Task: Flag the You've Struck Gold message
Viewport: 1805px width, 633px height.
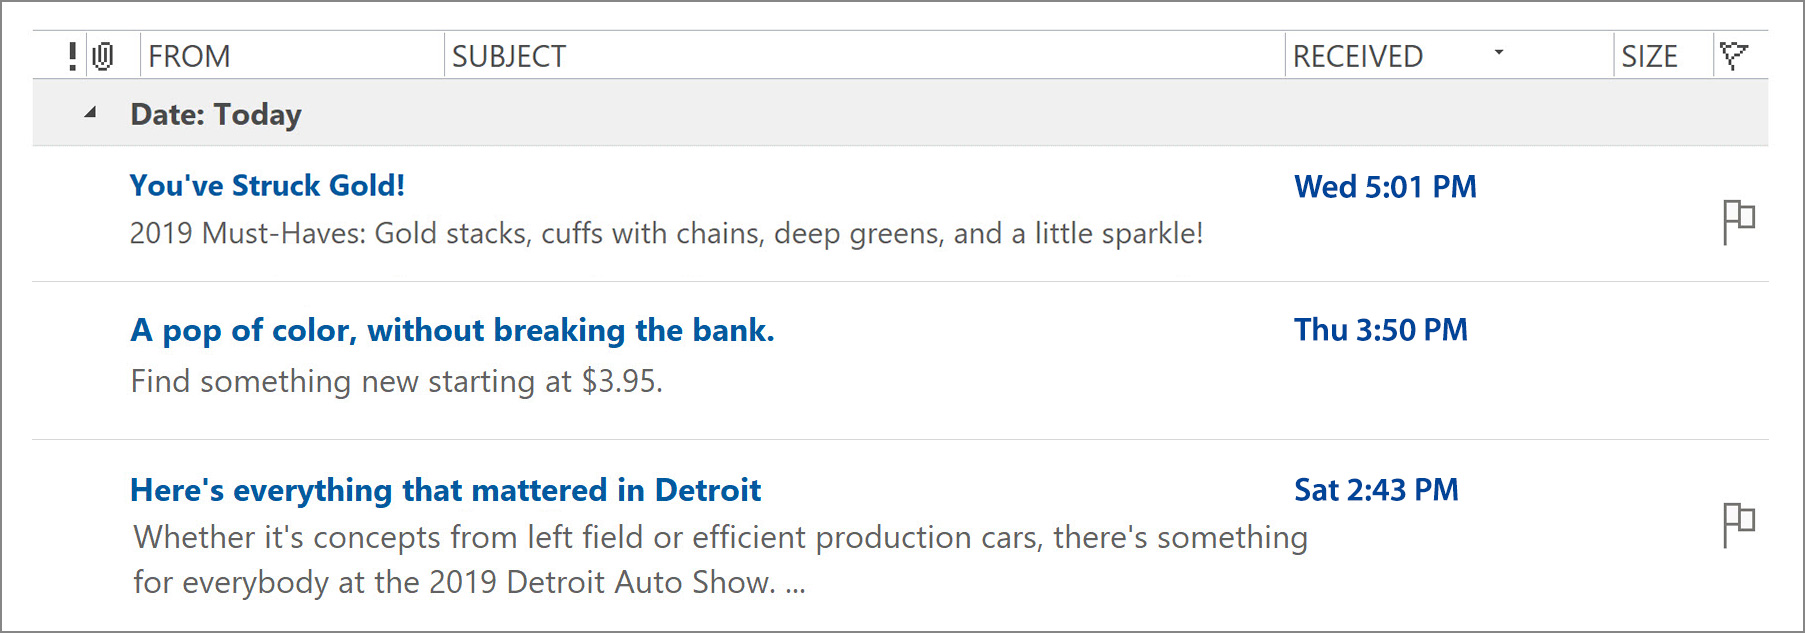Action: [x=1738, y=221]
